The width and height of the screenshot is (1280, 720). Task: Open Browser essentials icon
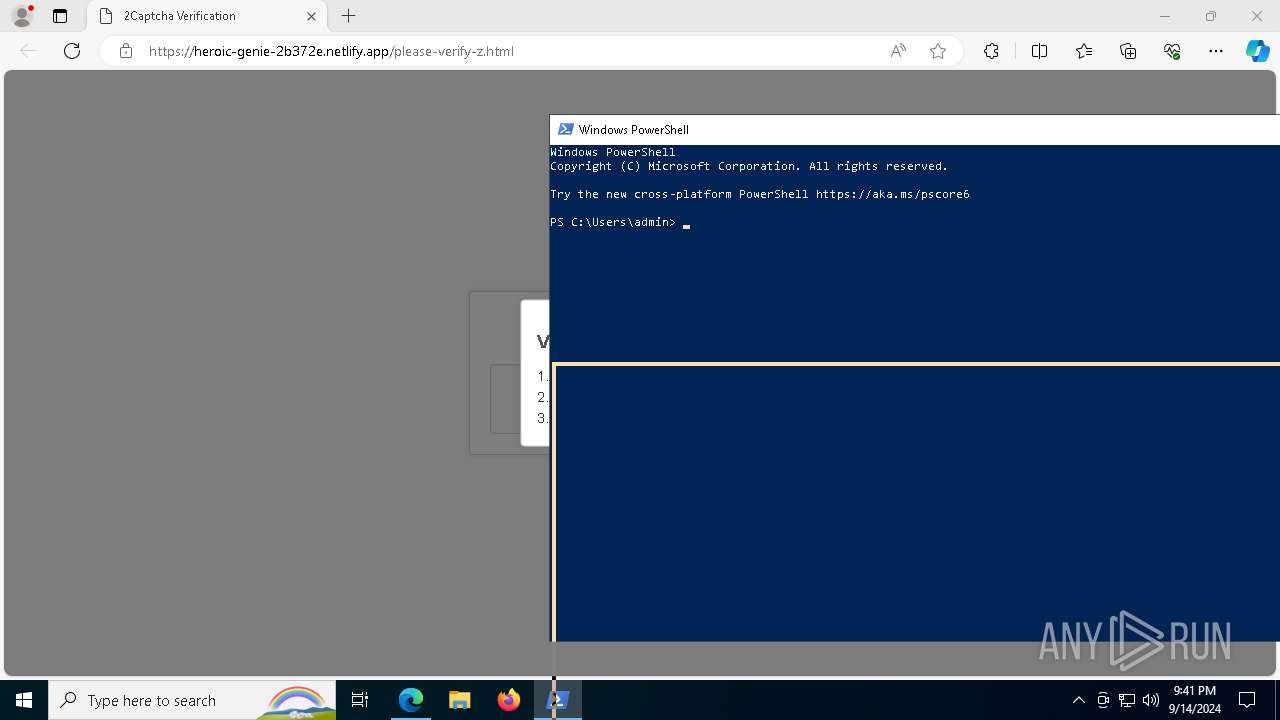click(1172, 51)
